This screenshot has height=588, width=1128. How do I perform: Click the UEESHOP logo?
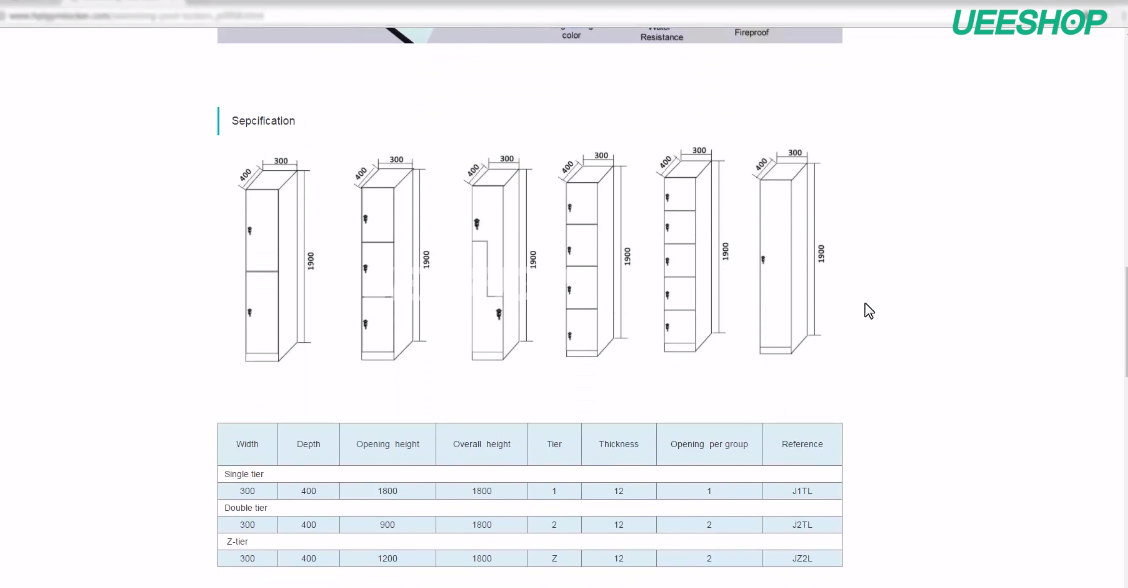tap(1029, 21)
